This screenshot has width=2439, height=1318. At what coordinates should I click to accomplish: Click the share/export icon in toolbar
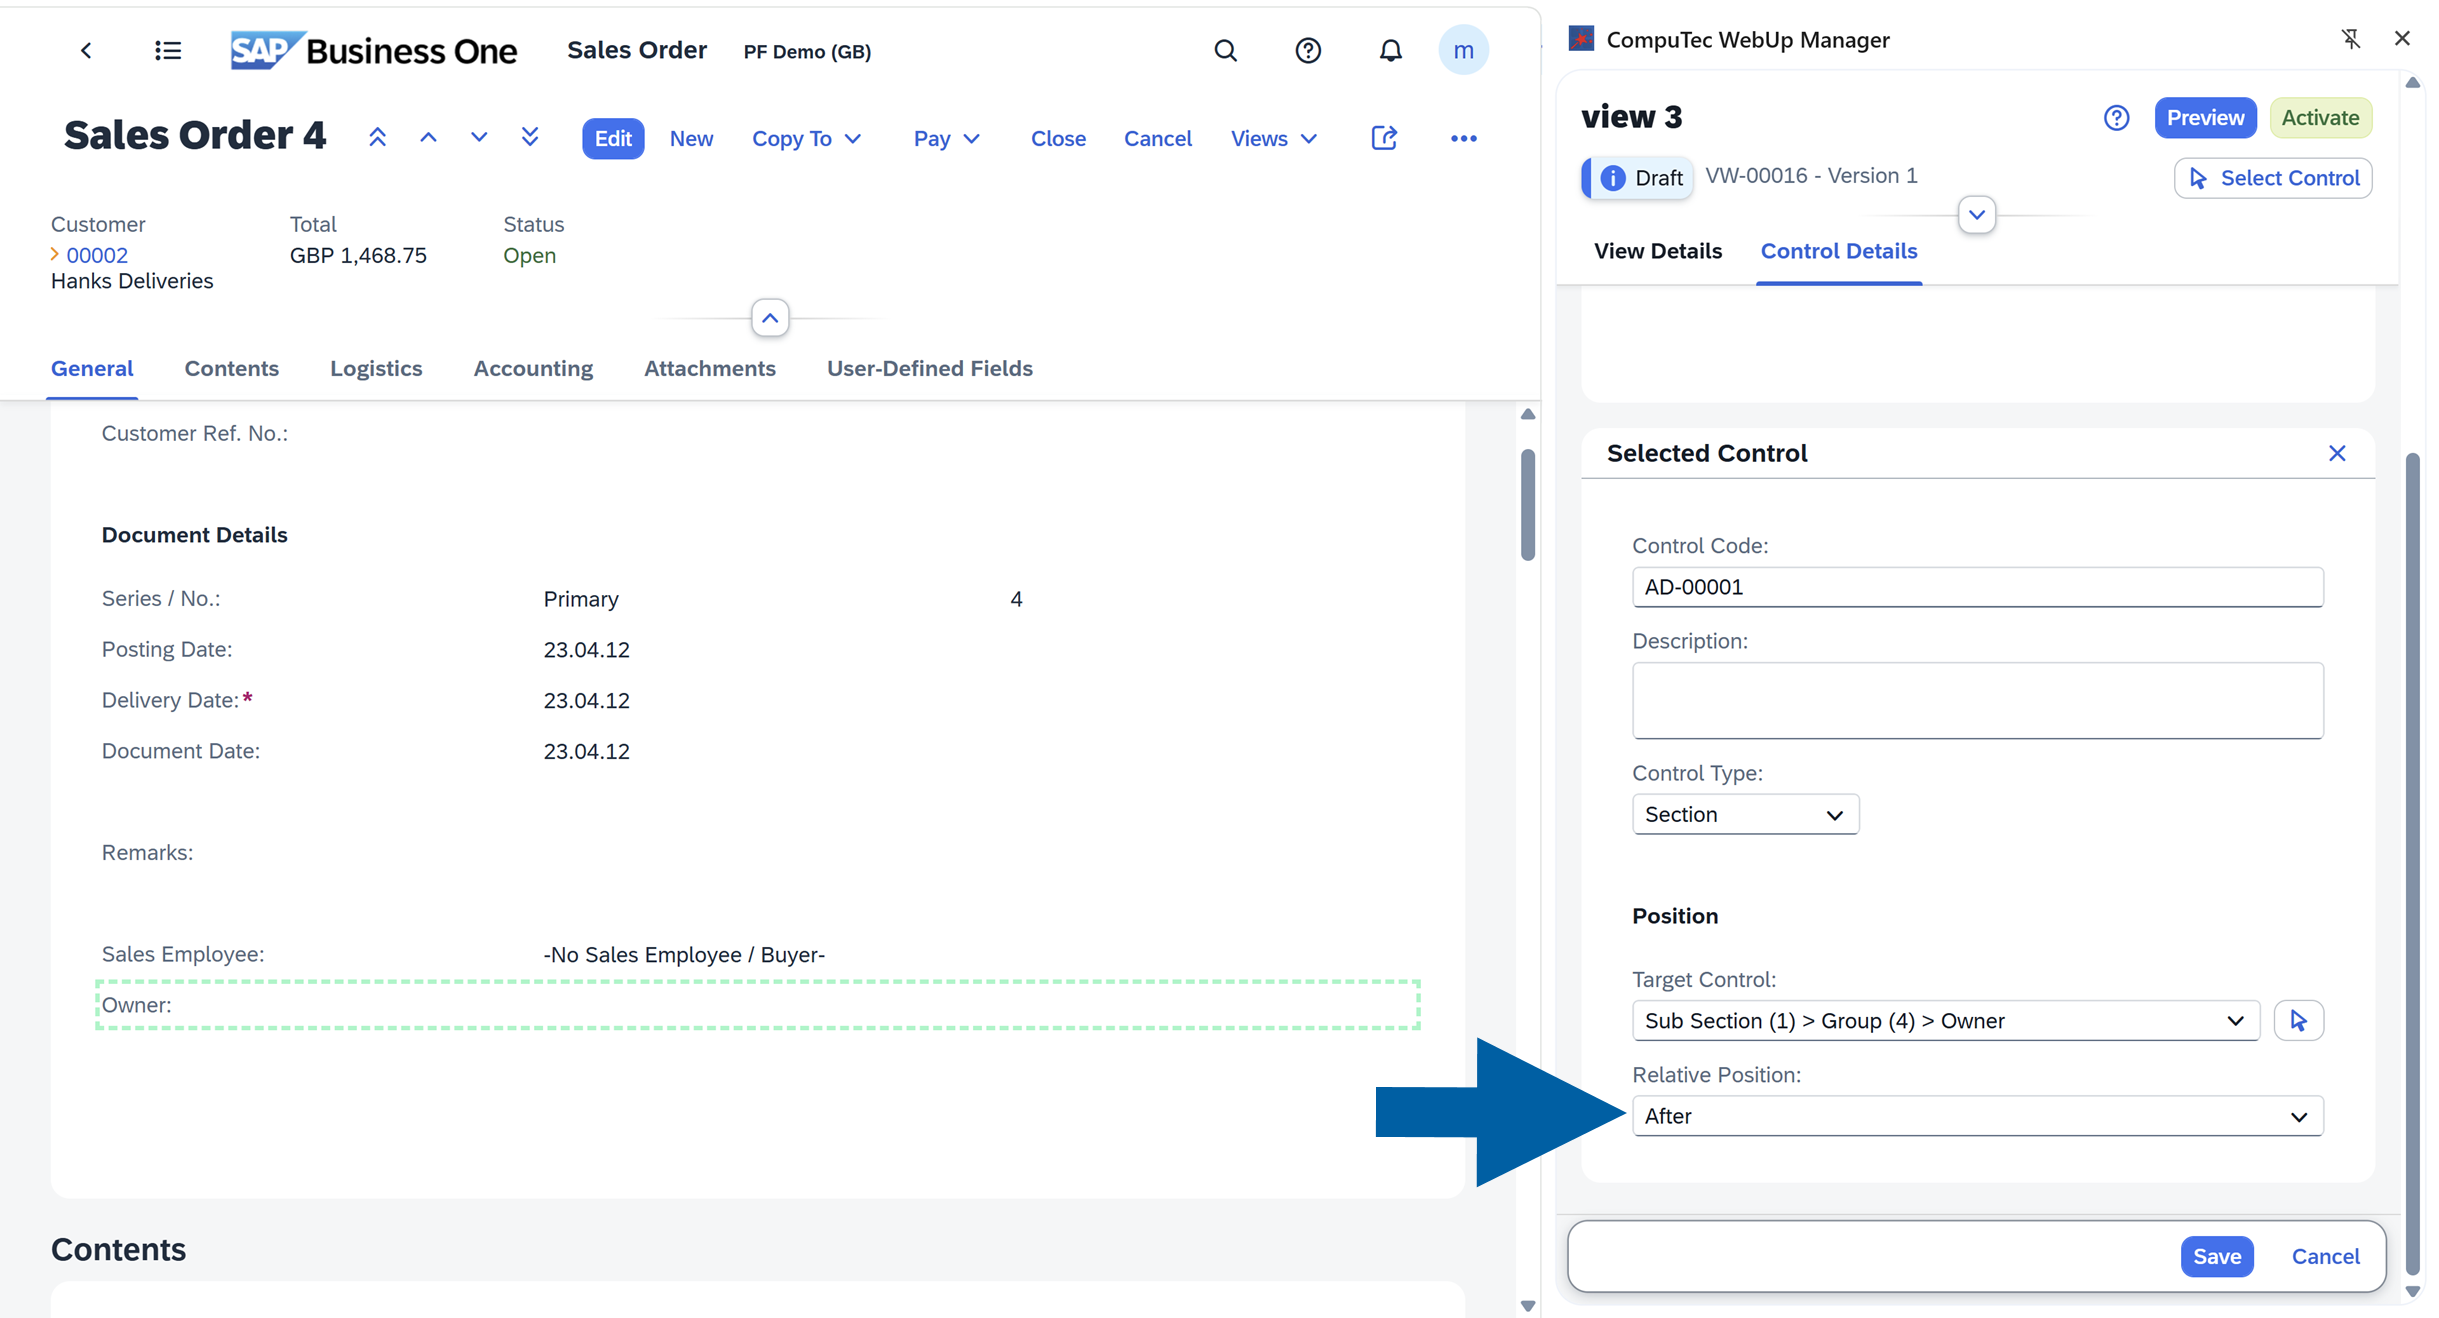[x=1384, y=138]
